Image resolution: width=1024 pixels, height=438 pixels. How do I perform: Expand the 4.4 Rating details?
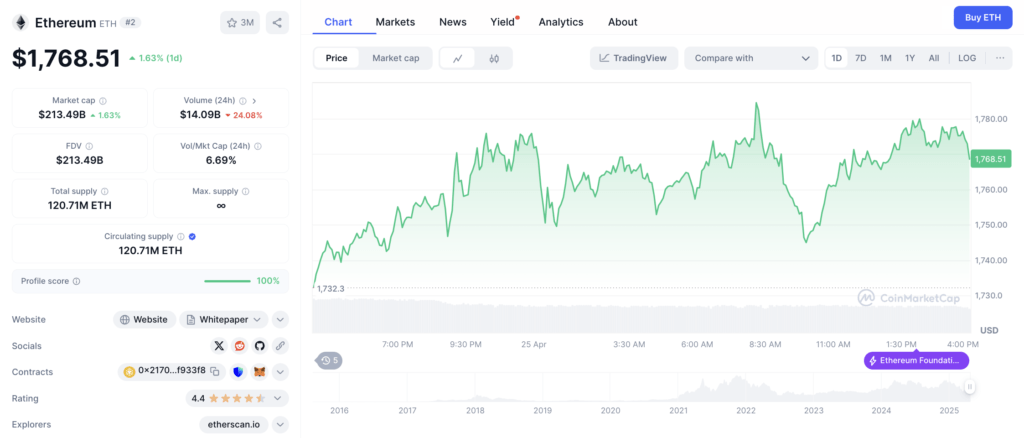click(x=236, y=398)
